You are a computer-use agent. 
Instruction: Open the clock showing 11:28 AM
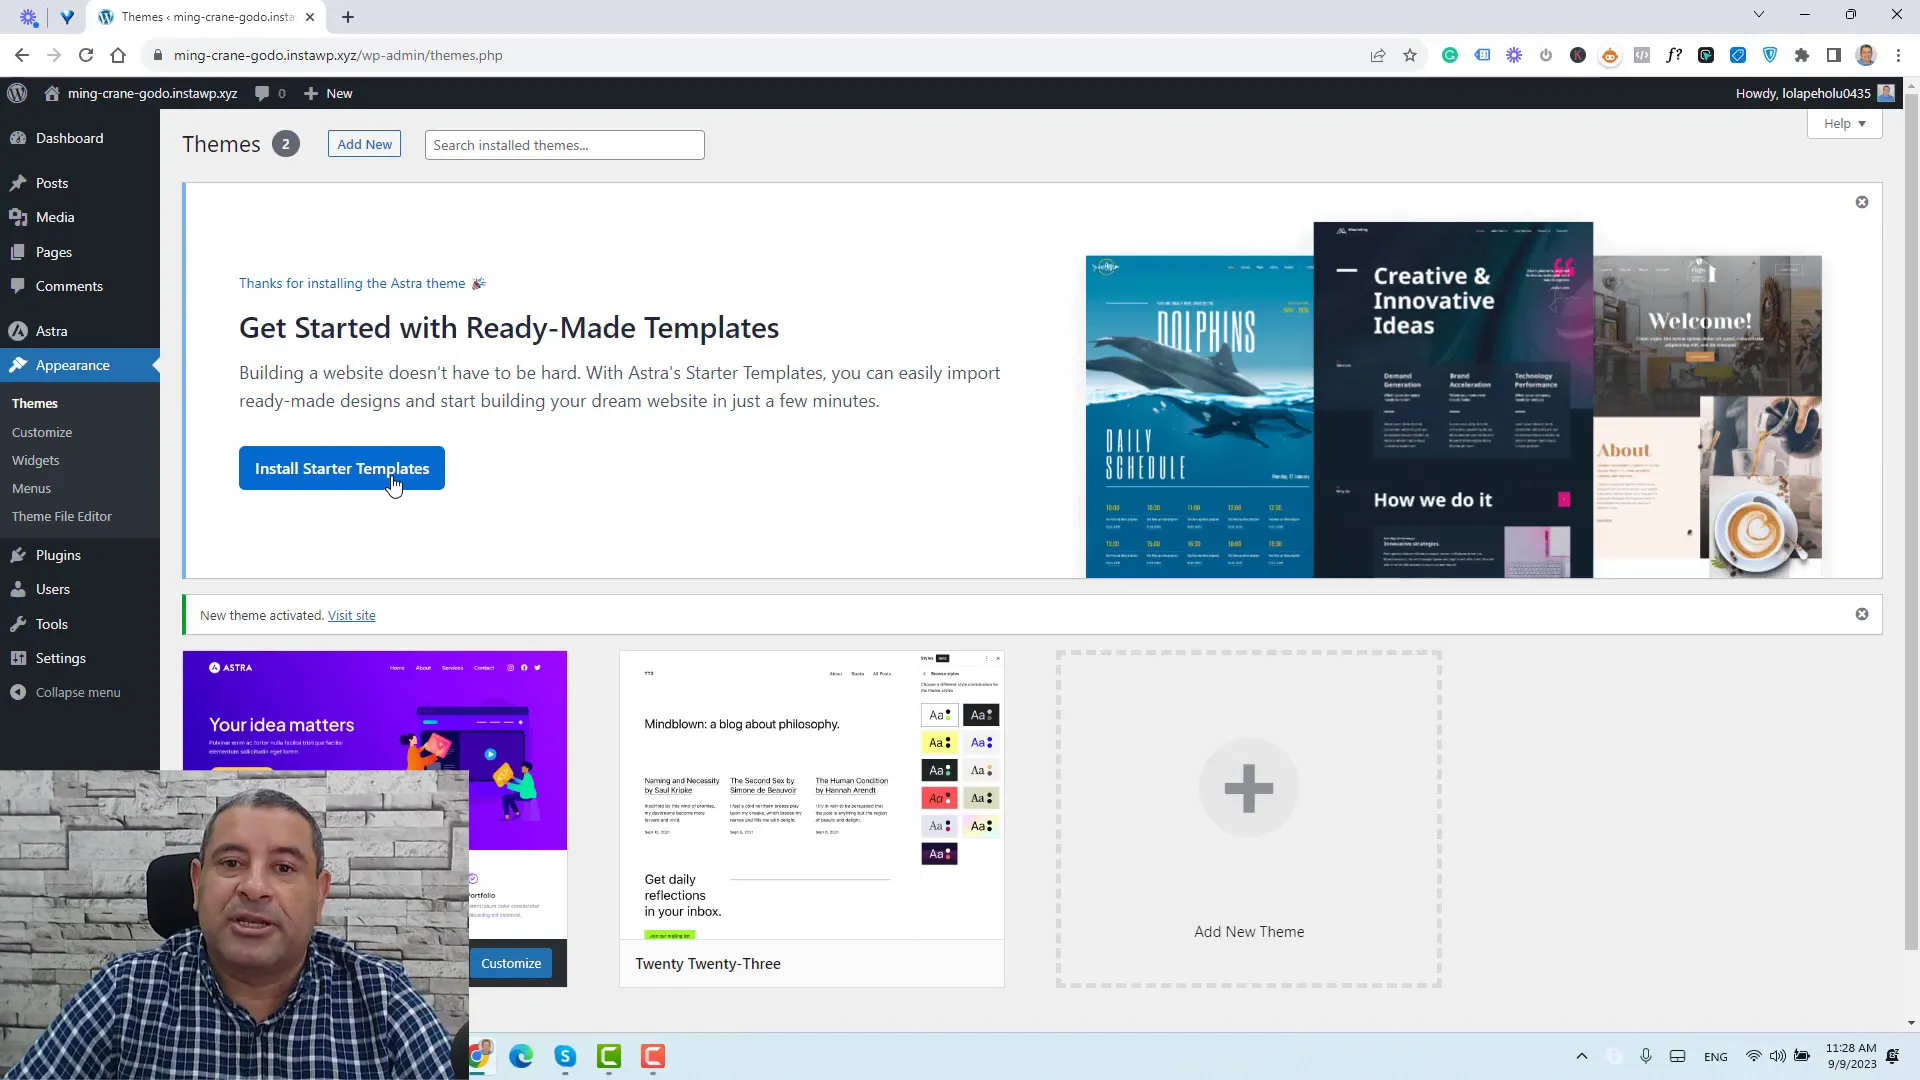click(x=1851, y=1056)
